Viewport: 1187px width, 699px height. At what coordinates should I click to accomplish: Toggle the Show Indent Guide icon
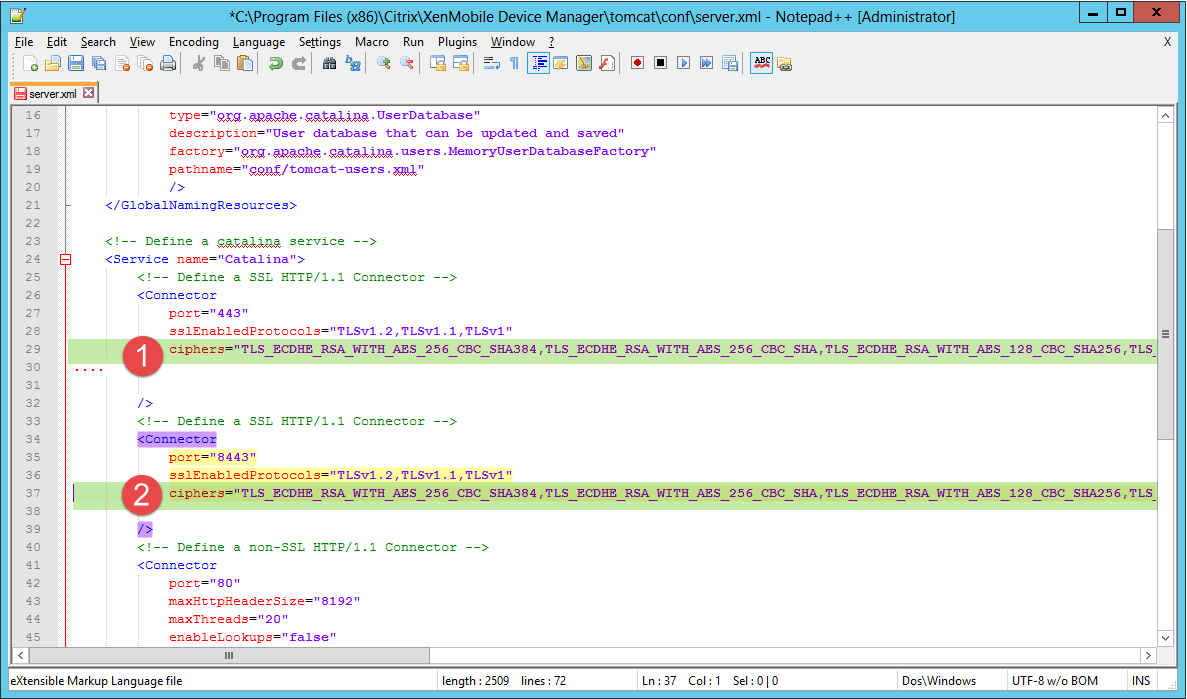click(537, 64)
